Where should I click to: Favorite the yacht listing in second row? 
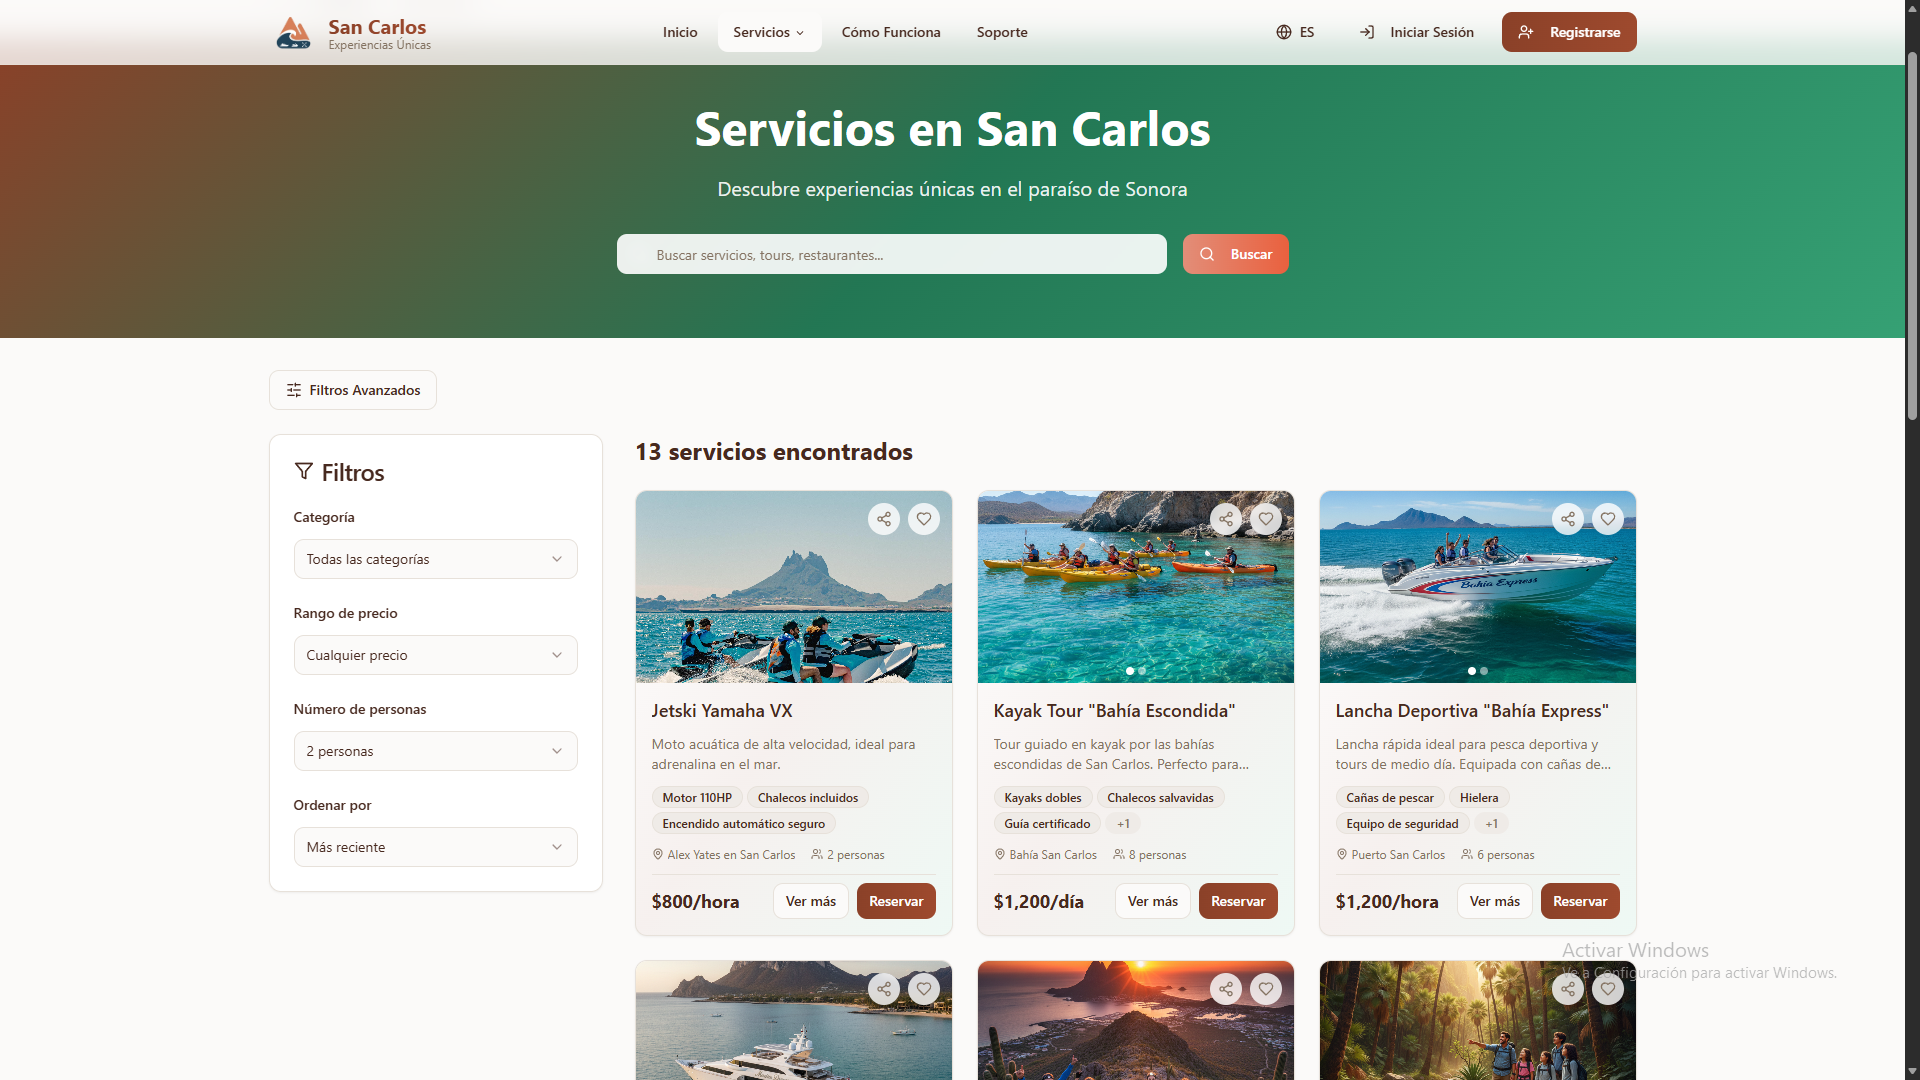[923, 988]
